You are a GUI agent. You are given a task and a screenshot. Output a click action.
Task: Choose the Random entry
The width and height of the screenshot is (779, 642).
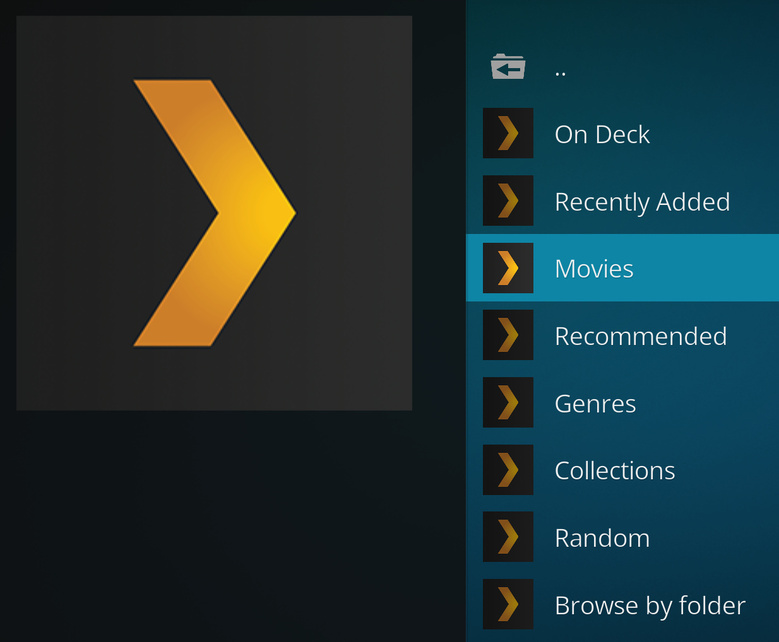[623, 537]
